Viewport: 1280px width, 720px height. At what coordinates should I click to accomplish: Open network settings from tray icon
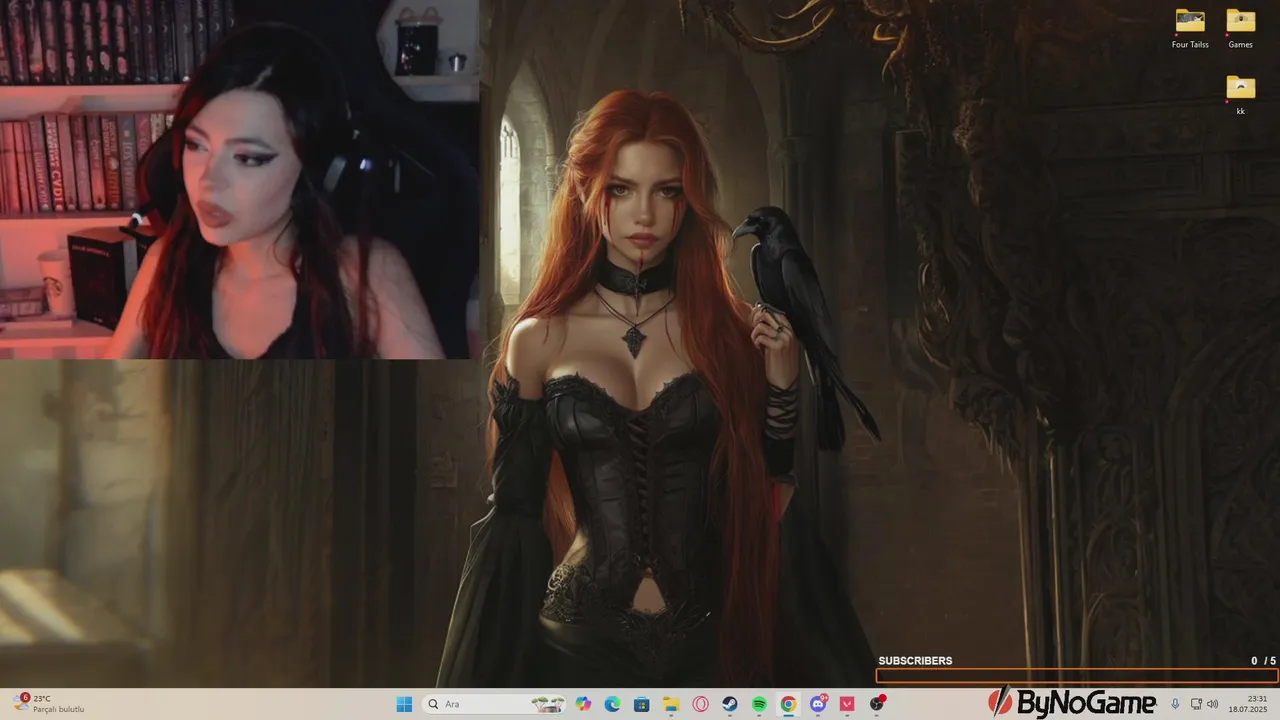pos(1197,704)
